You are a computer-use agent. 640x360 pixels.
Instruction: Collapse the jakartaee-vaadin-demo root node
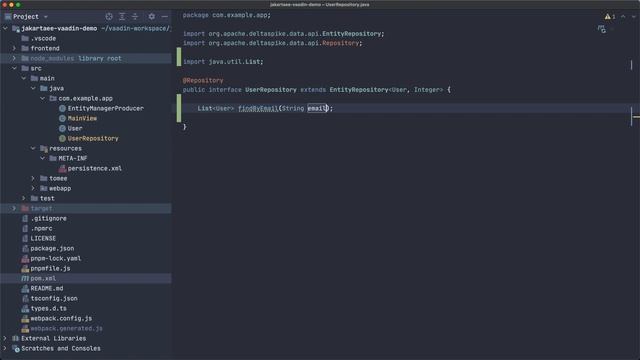[x=5, y=28]
